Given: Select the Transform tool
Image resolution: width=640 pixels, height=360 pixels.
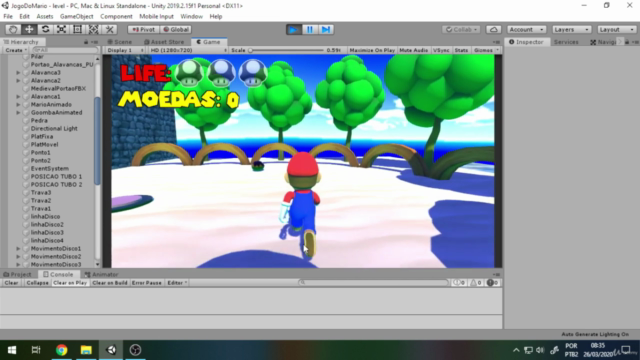Looking at the screenshot, I should tap(93, 29).
